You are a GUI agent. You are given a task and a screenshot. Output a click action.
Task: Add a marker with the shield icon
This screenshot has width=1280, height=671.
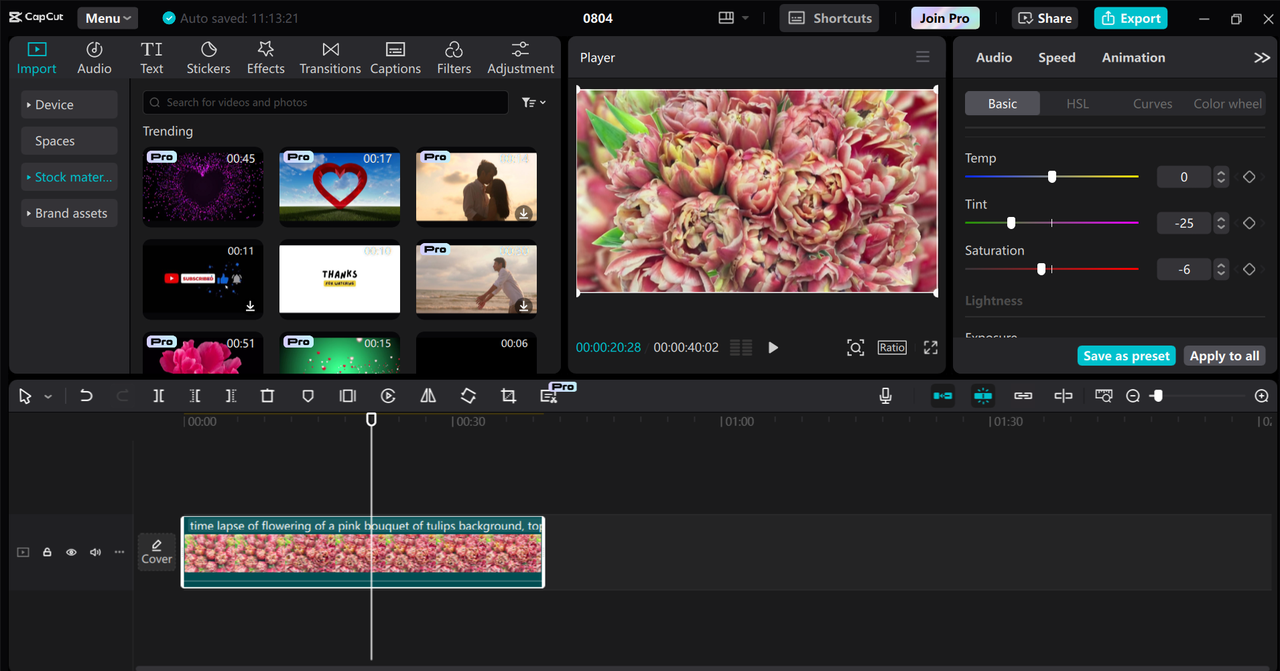coord(308,396)
